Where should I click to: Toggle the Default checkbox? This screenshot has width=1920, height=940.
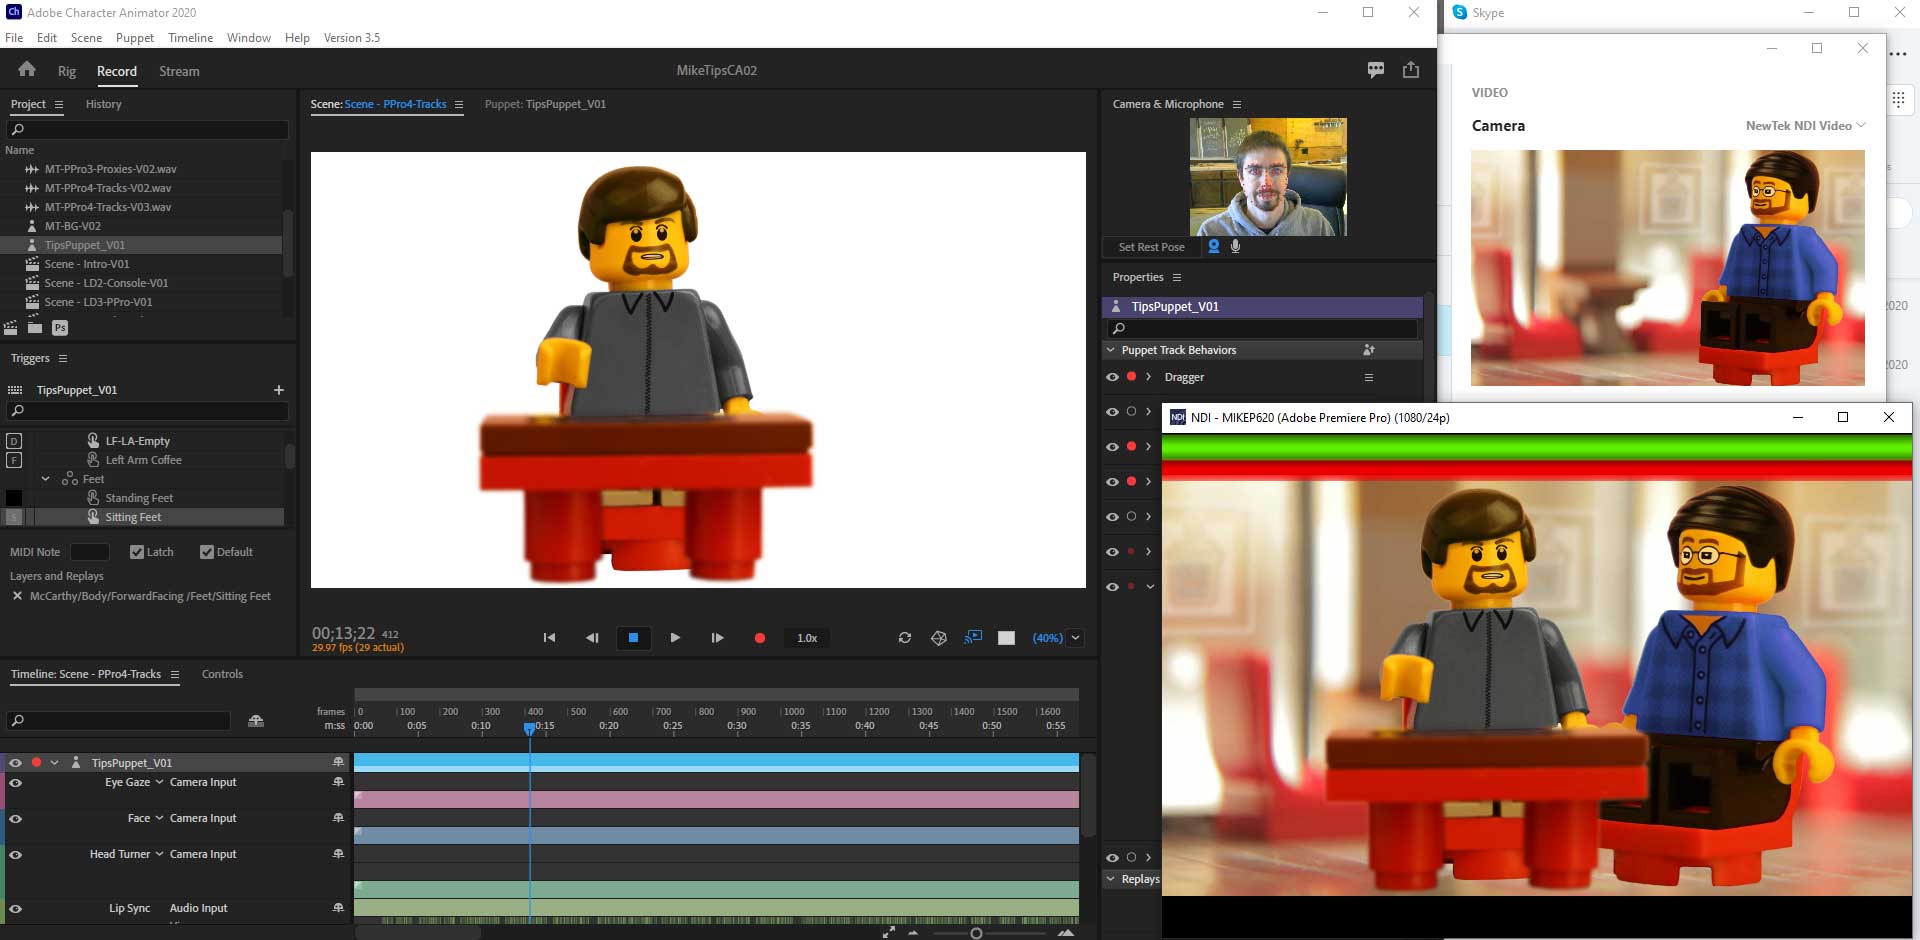coord(207,552)
